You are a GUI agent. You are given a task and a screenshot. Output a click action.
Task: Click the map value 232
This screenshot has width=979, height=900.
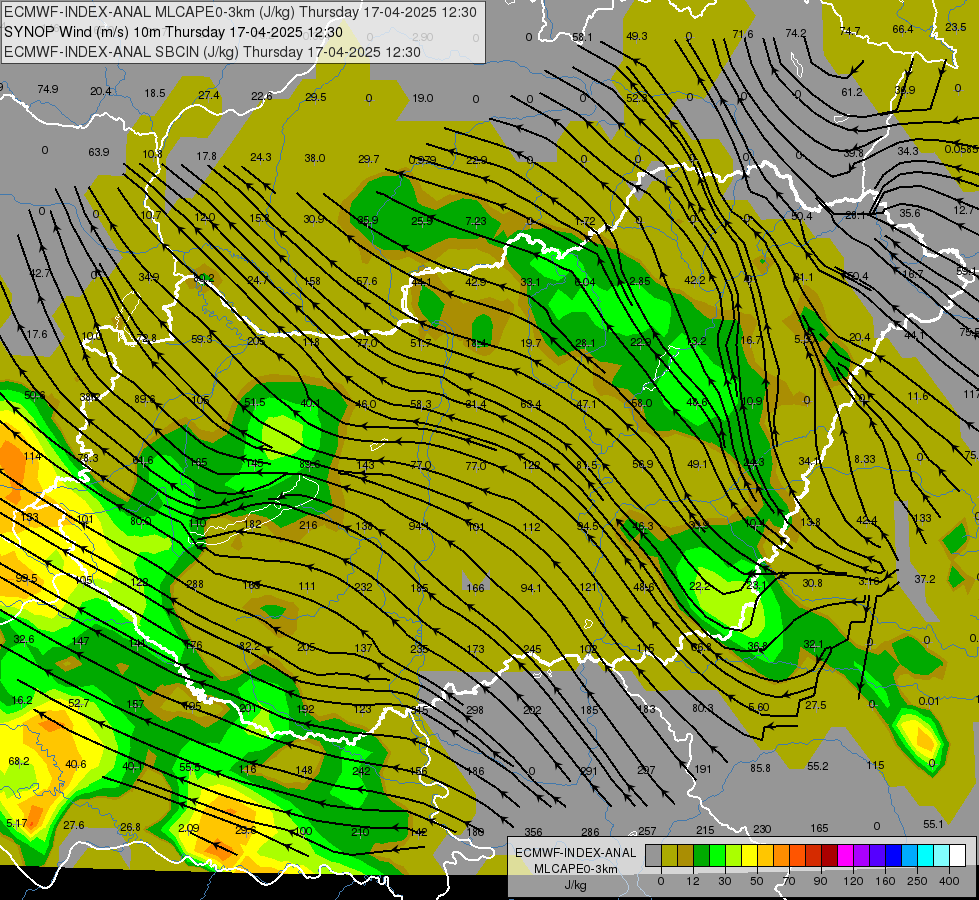click(363, 587)
